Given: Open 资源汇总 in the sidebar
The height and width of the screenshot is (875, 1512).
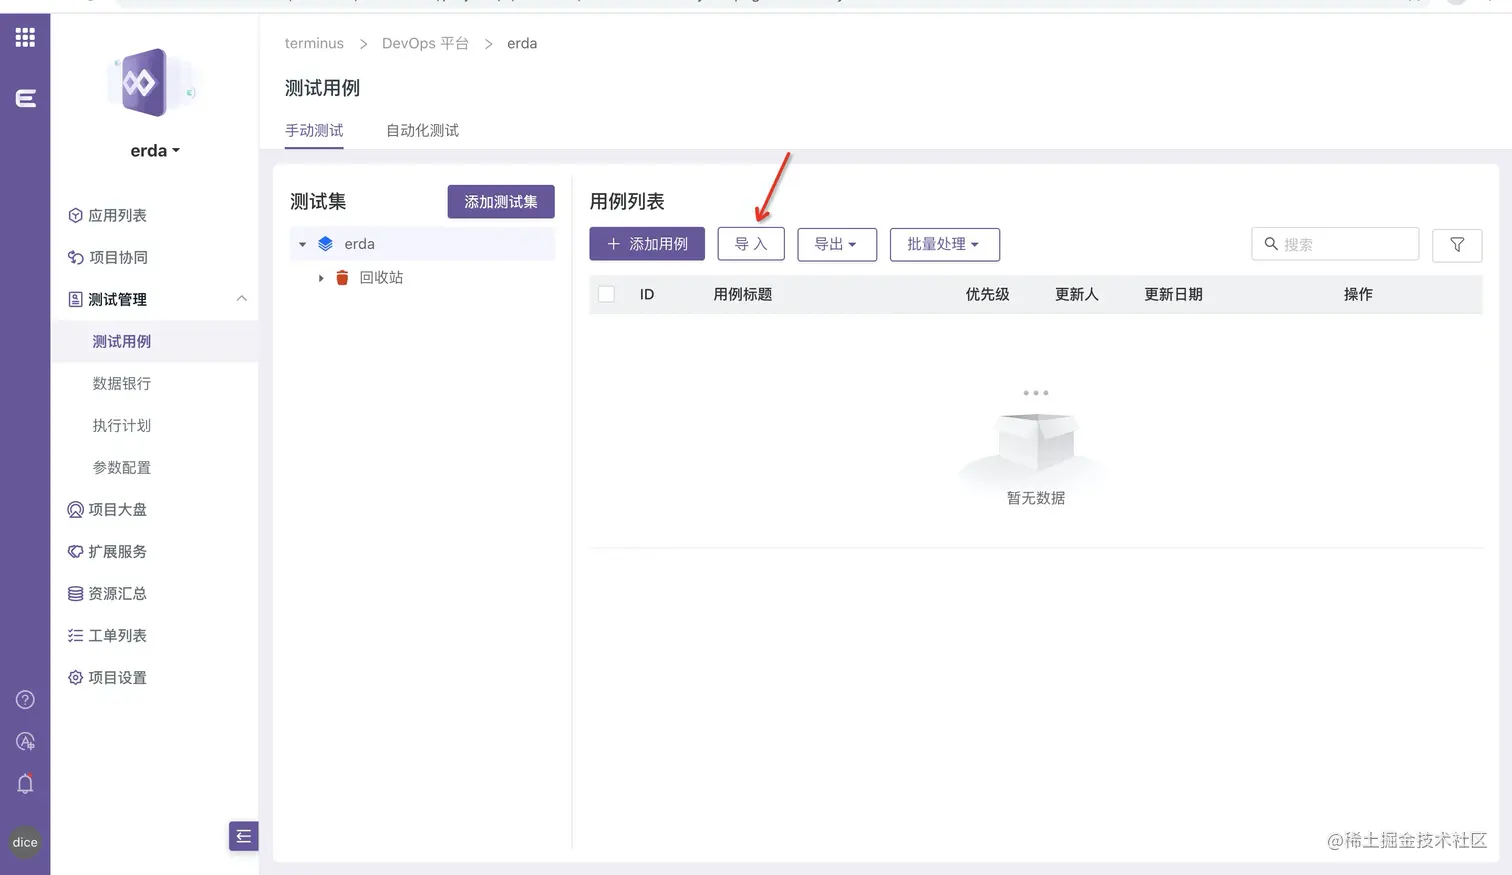Looking at the screenshot, I should (x=107, y=594).
